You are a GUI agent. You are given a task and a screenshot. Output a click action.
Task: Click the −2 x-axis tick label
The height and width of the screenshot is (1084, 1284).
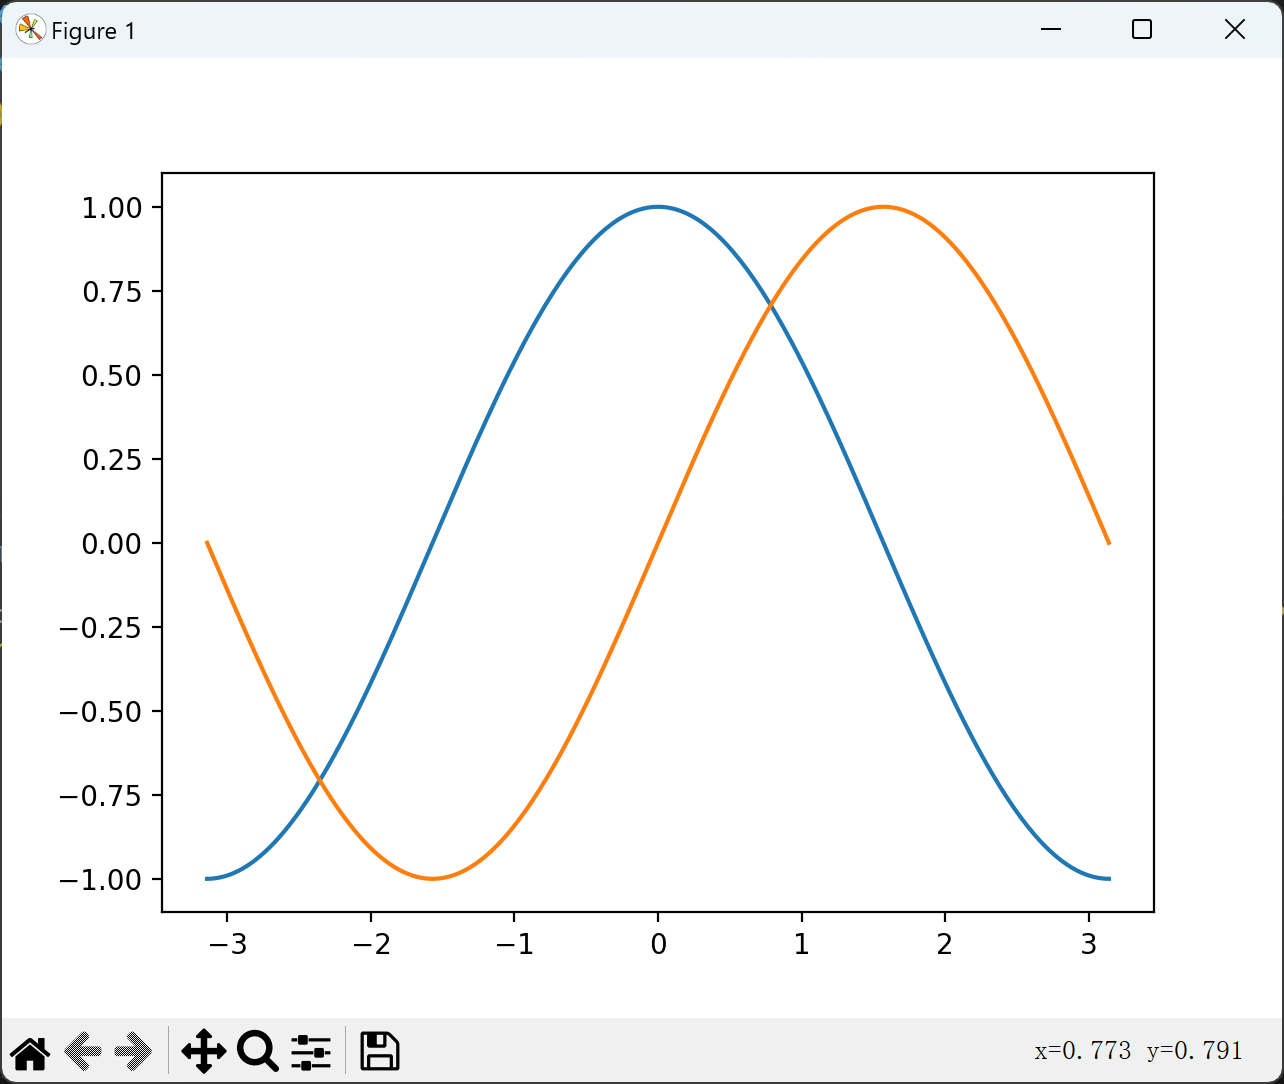pos(371,945)
